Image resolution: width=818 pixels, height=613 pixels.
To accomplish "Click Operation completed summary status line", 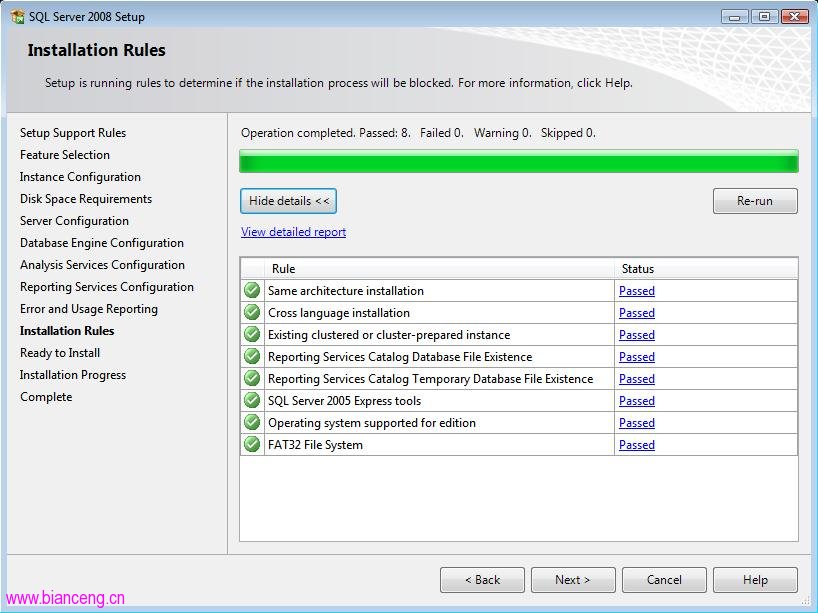I will (418, 133).
